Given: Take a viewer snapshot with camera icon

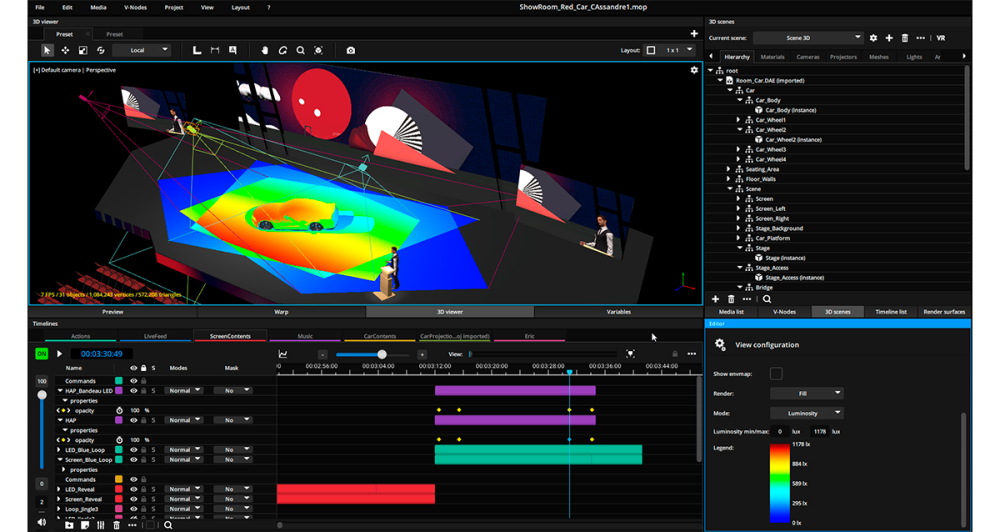Looking at the screenshot, I should point(351,50).
